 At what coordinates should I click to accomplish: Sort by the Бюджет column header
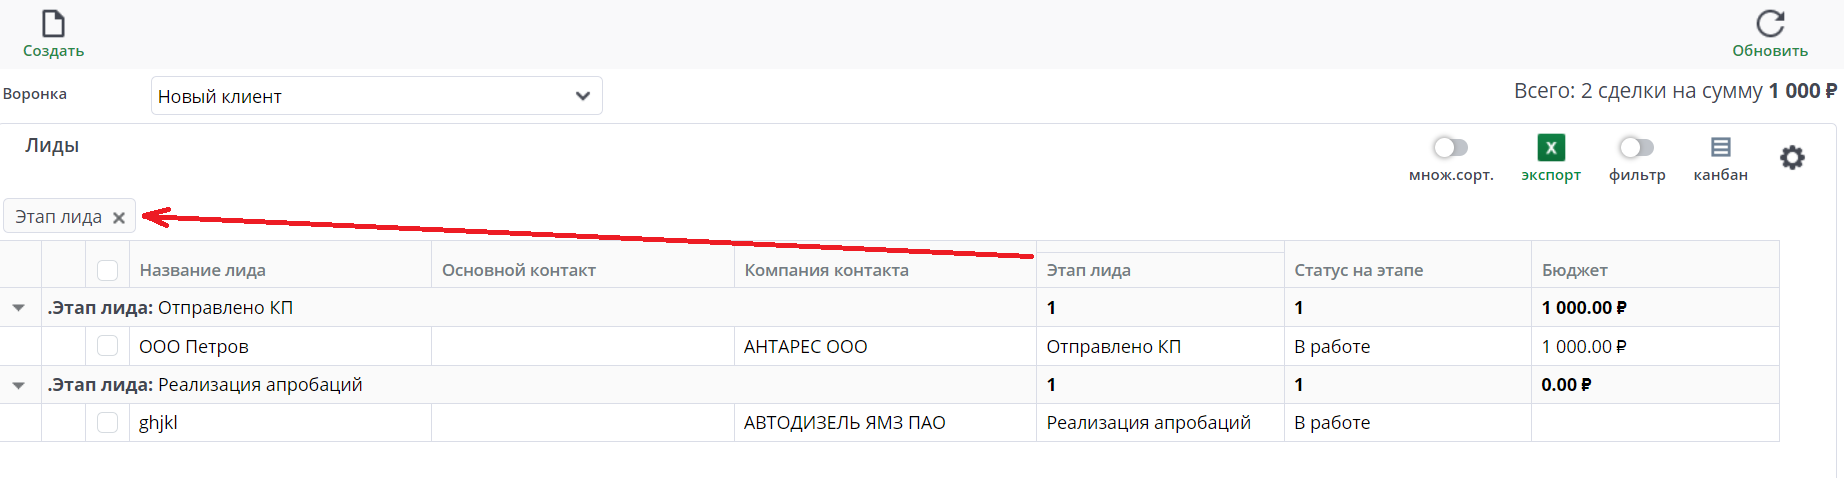(1575, 270)
